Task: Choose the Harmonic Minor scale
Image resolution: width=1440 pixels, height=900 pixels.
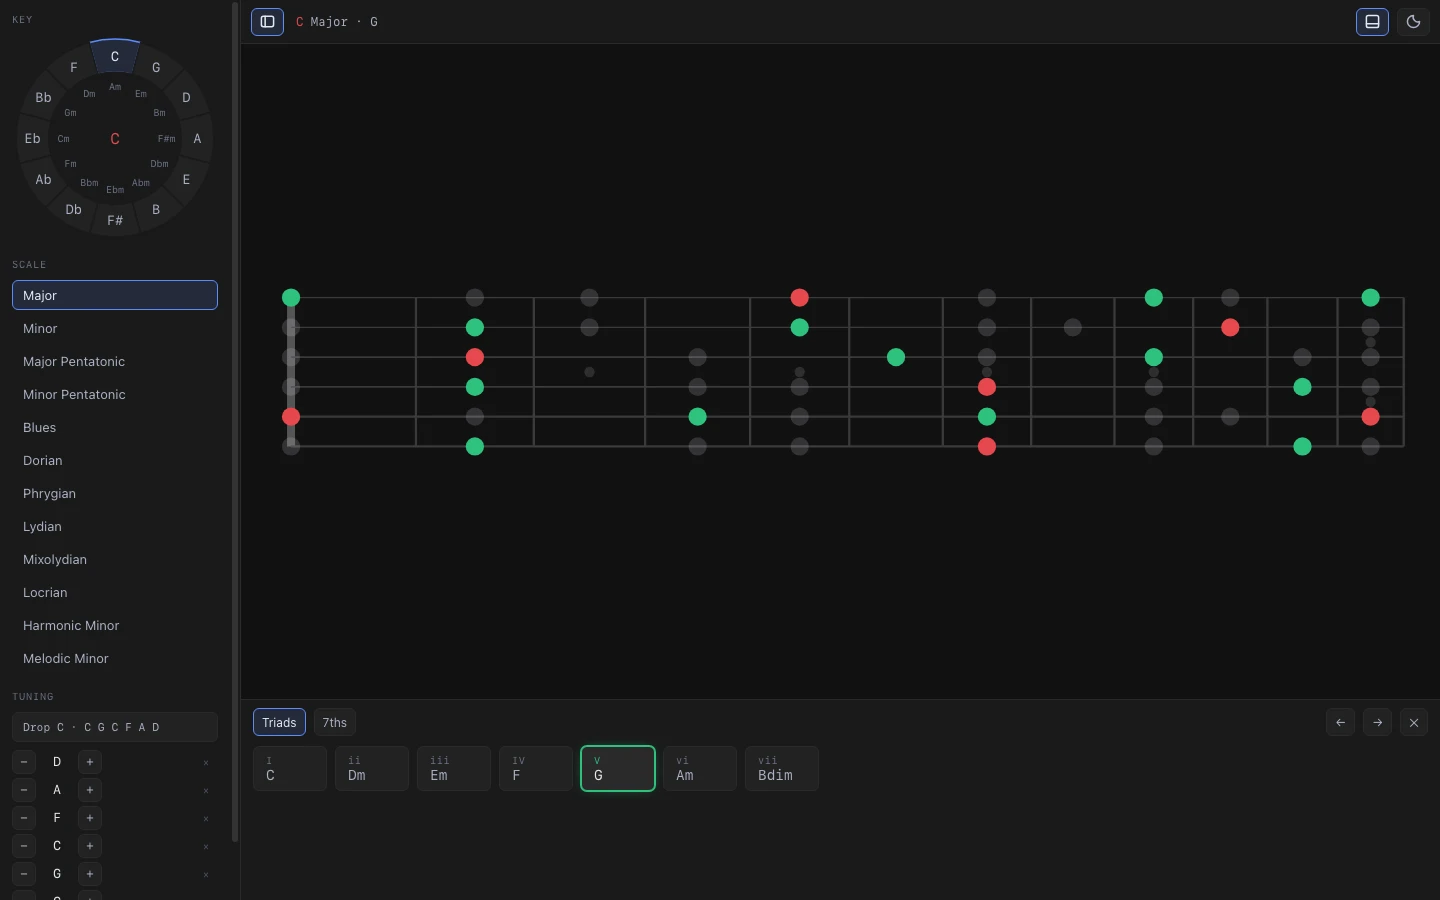Action: click(115, 625)
